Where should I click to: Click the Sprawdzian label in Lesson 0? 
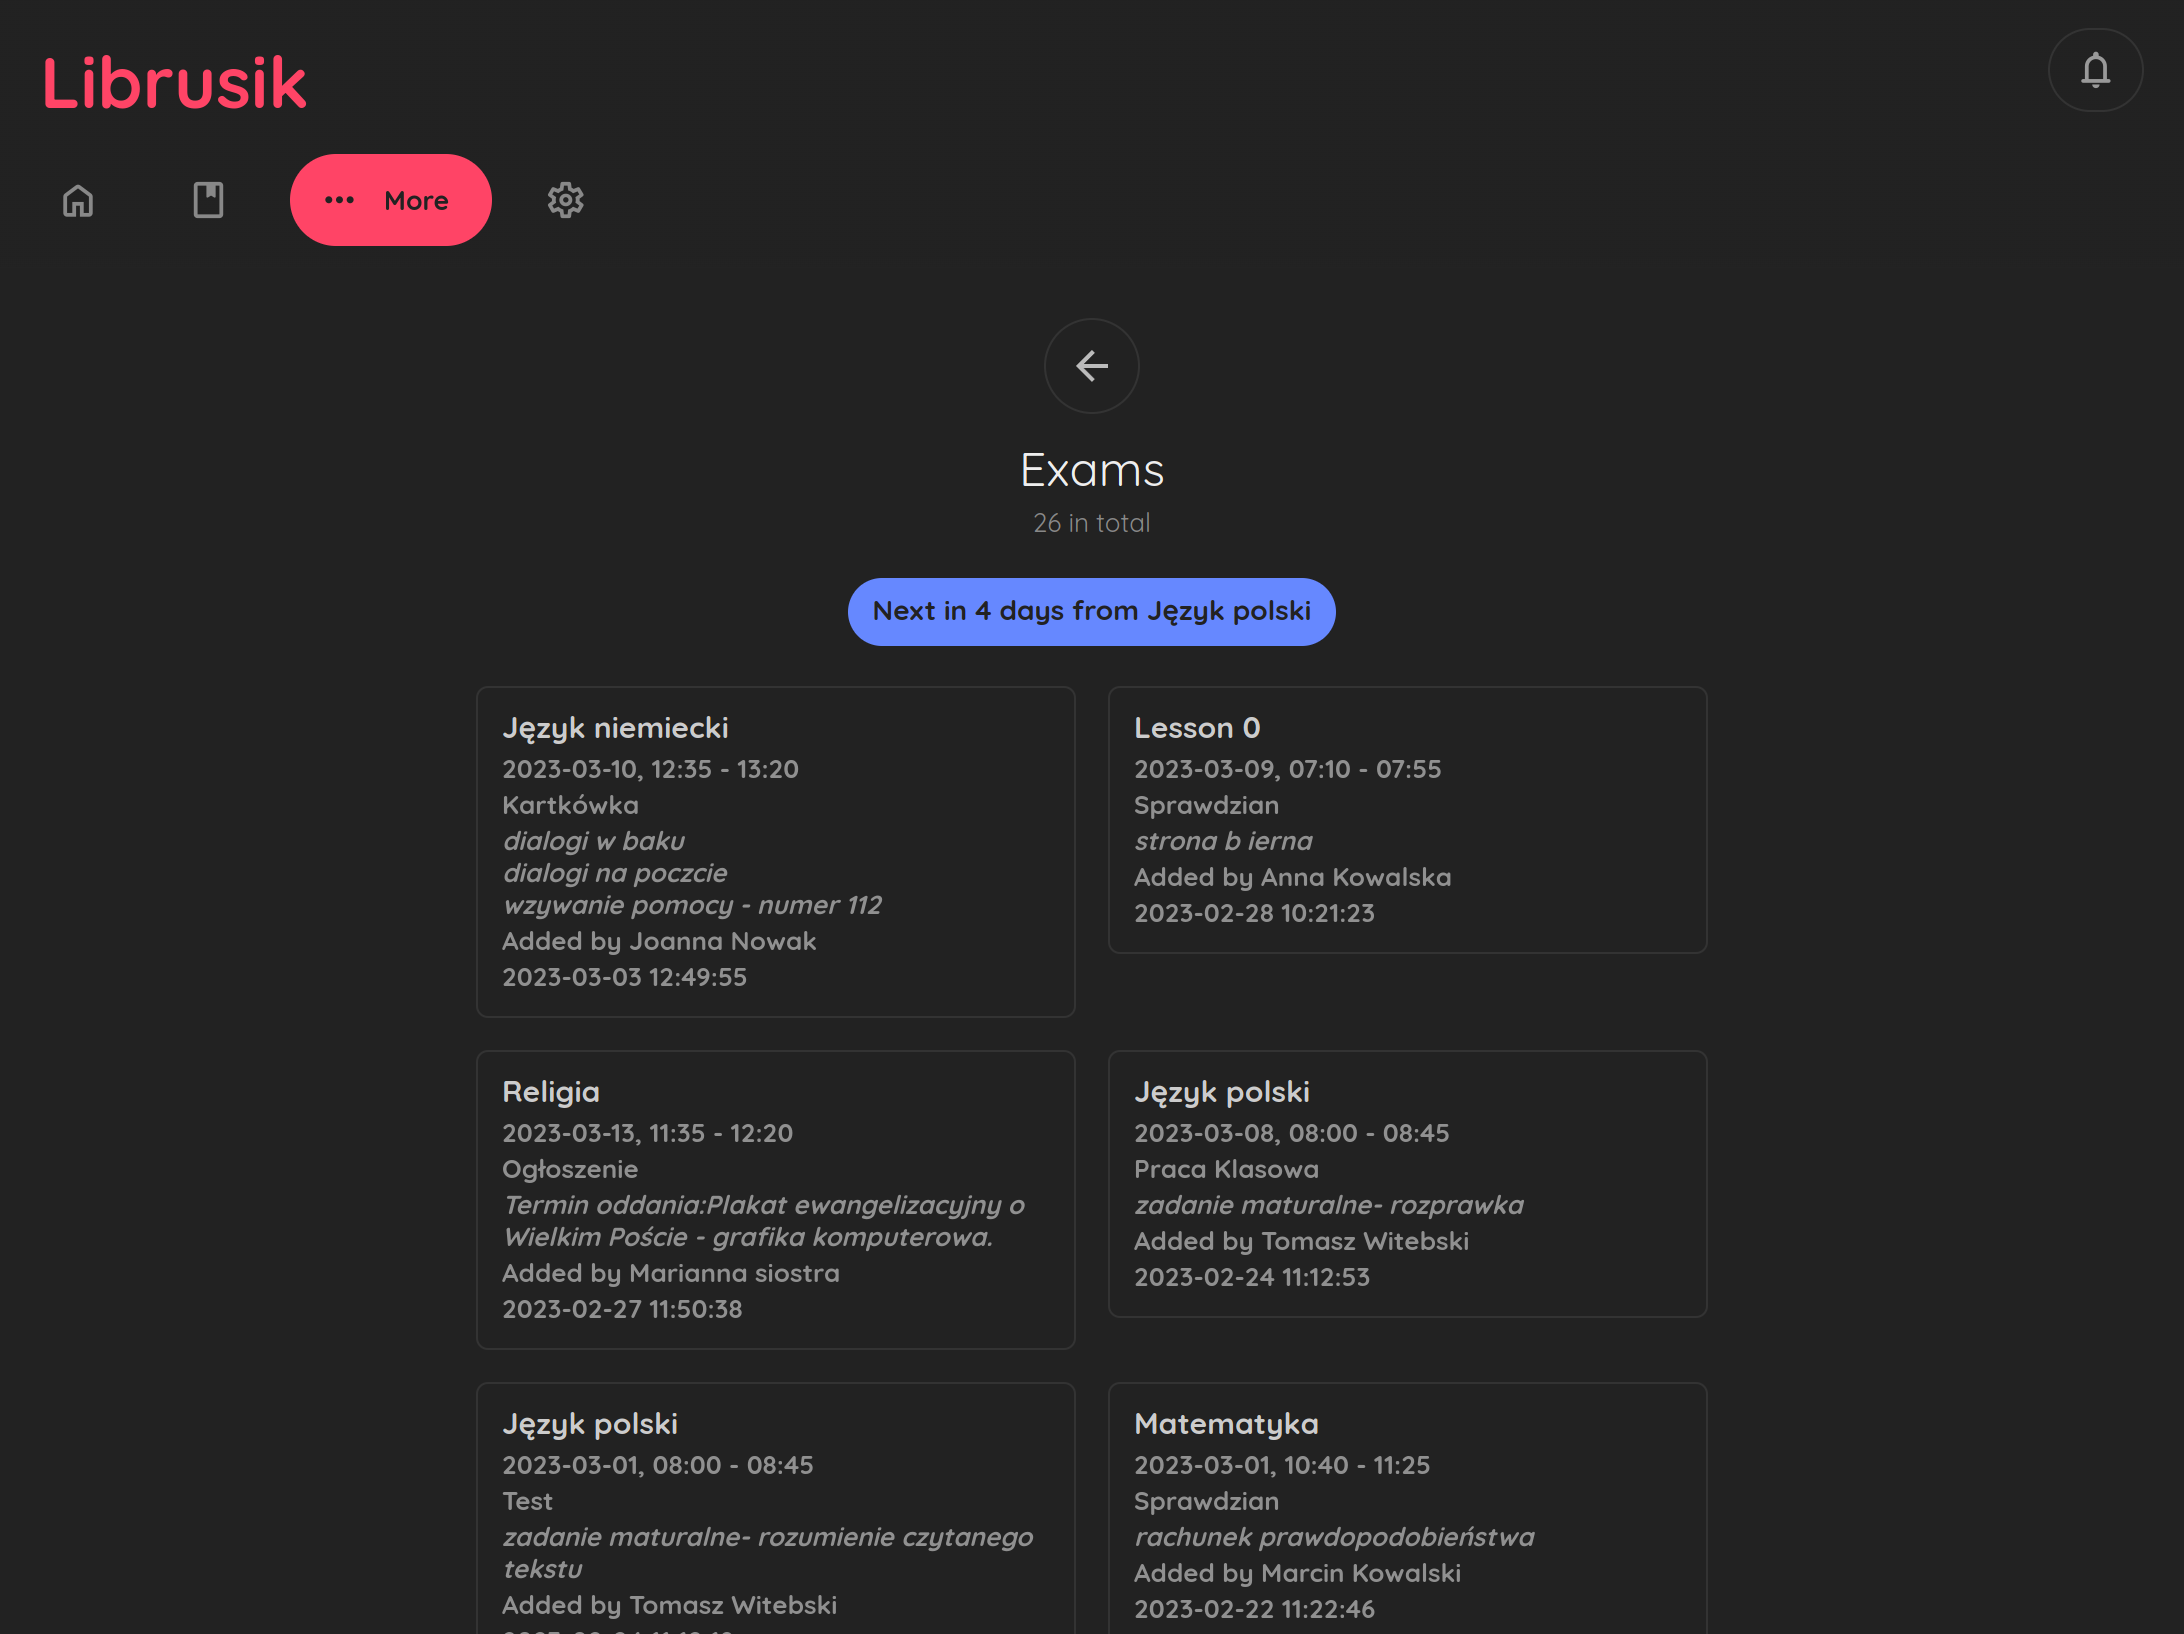coord(1206,805)
